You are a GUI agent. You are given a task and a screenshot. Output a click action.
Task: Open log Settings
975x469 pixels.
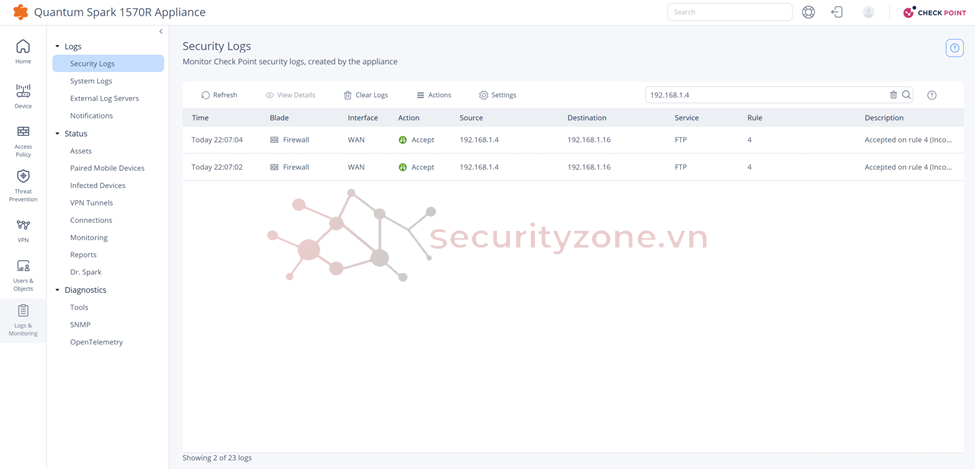[497, 95]
